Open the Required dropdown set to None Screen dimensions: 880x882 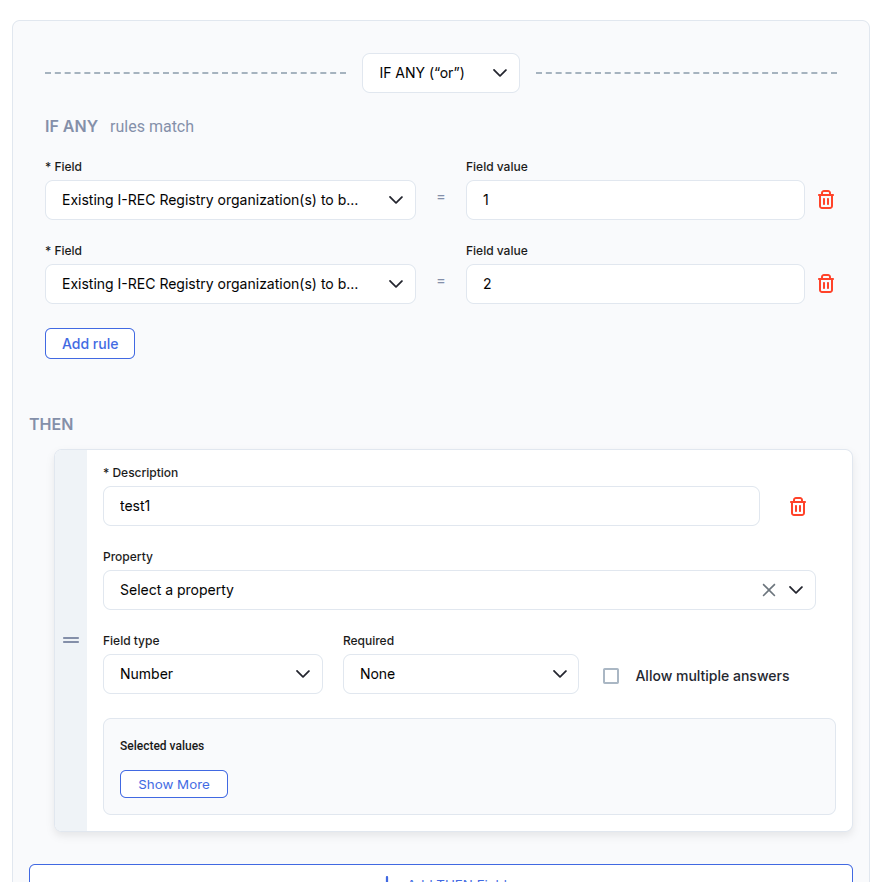(460, 674)
